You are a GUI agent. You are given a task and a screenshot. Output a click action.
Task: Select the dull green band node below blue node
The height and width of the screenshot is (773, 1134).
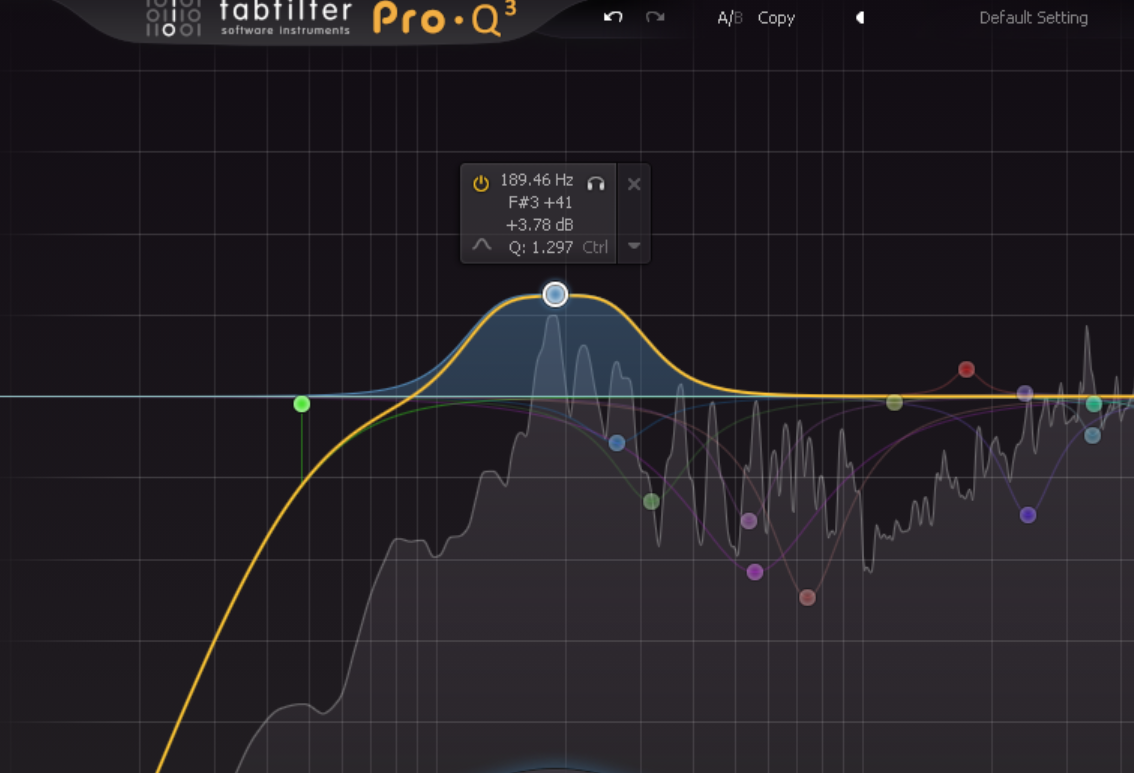tap(651, 500)
